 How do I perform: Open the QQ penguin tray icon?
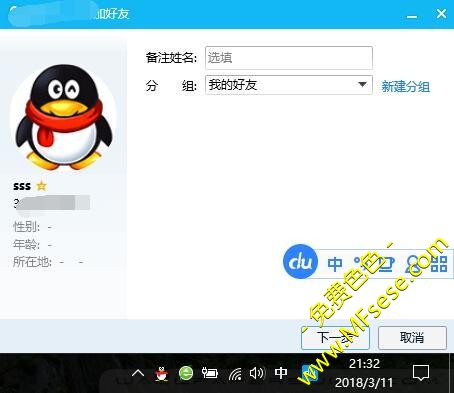click(x=162, y=373)
